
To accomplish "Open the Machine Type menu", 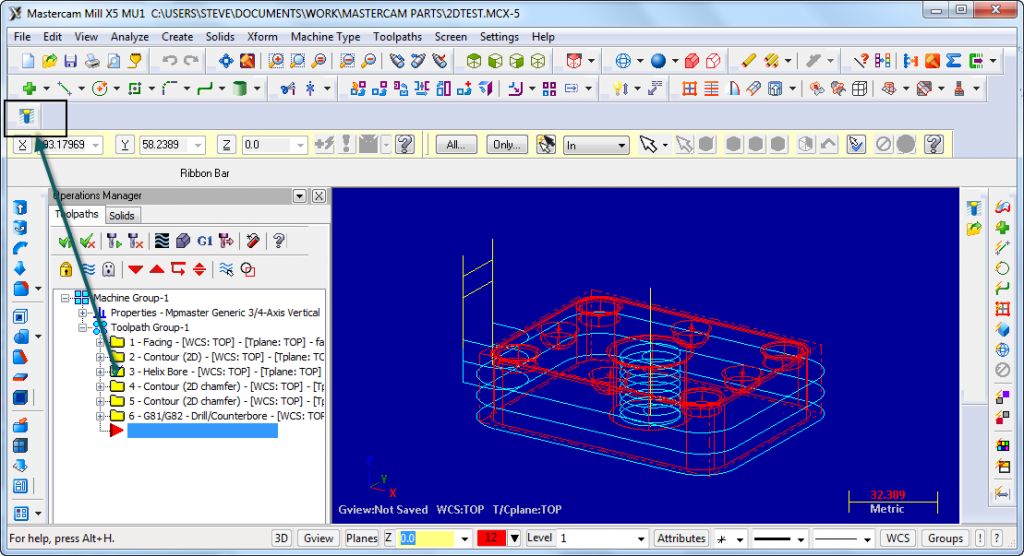I will 325,37.
